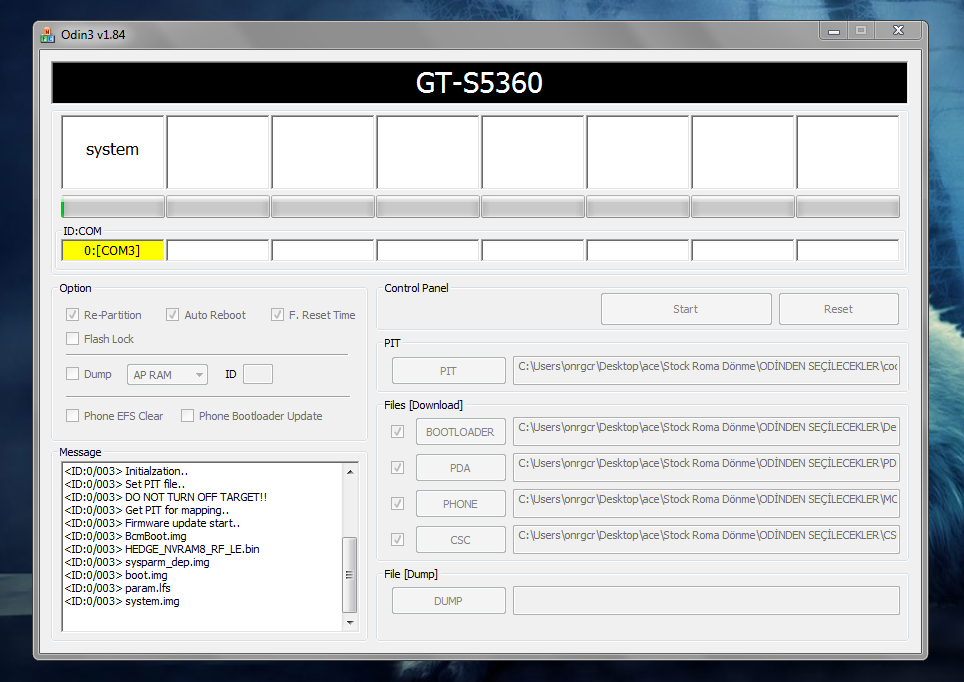Enable the Dump checkbox
This screenshot has height=682, width=964.
[73, 374]
